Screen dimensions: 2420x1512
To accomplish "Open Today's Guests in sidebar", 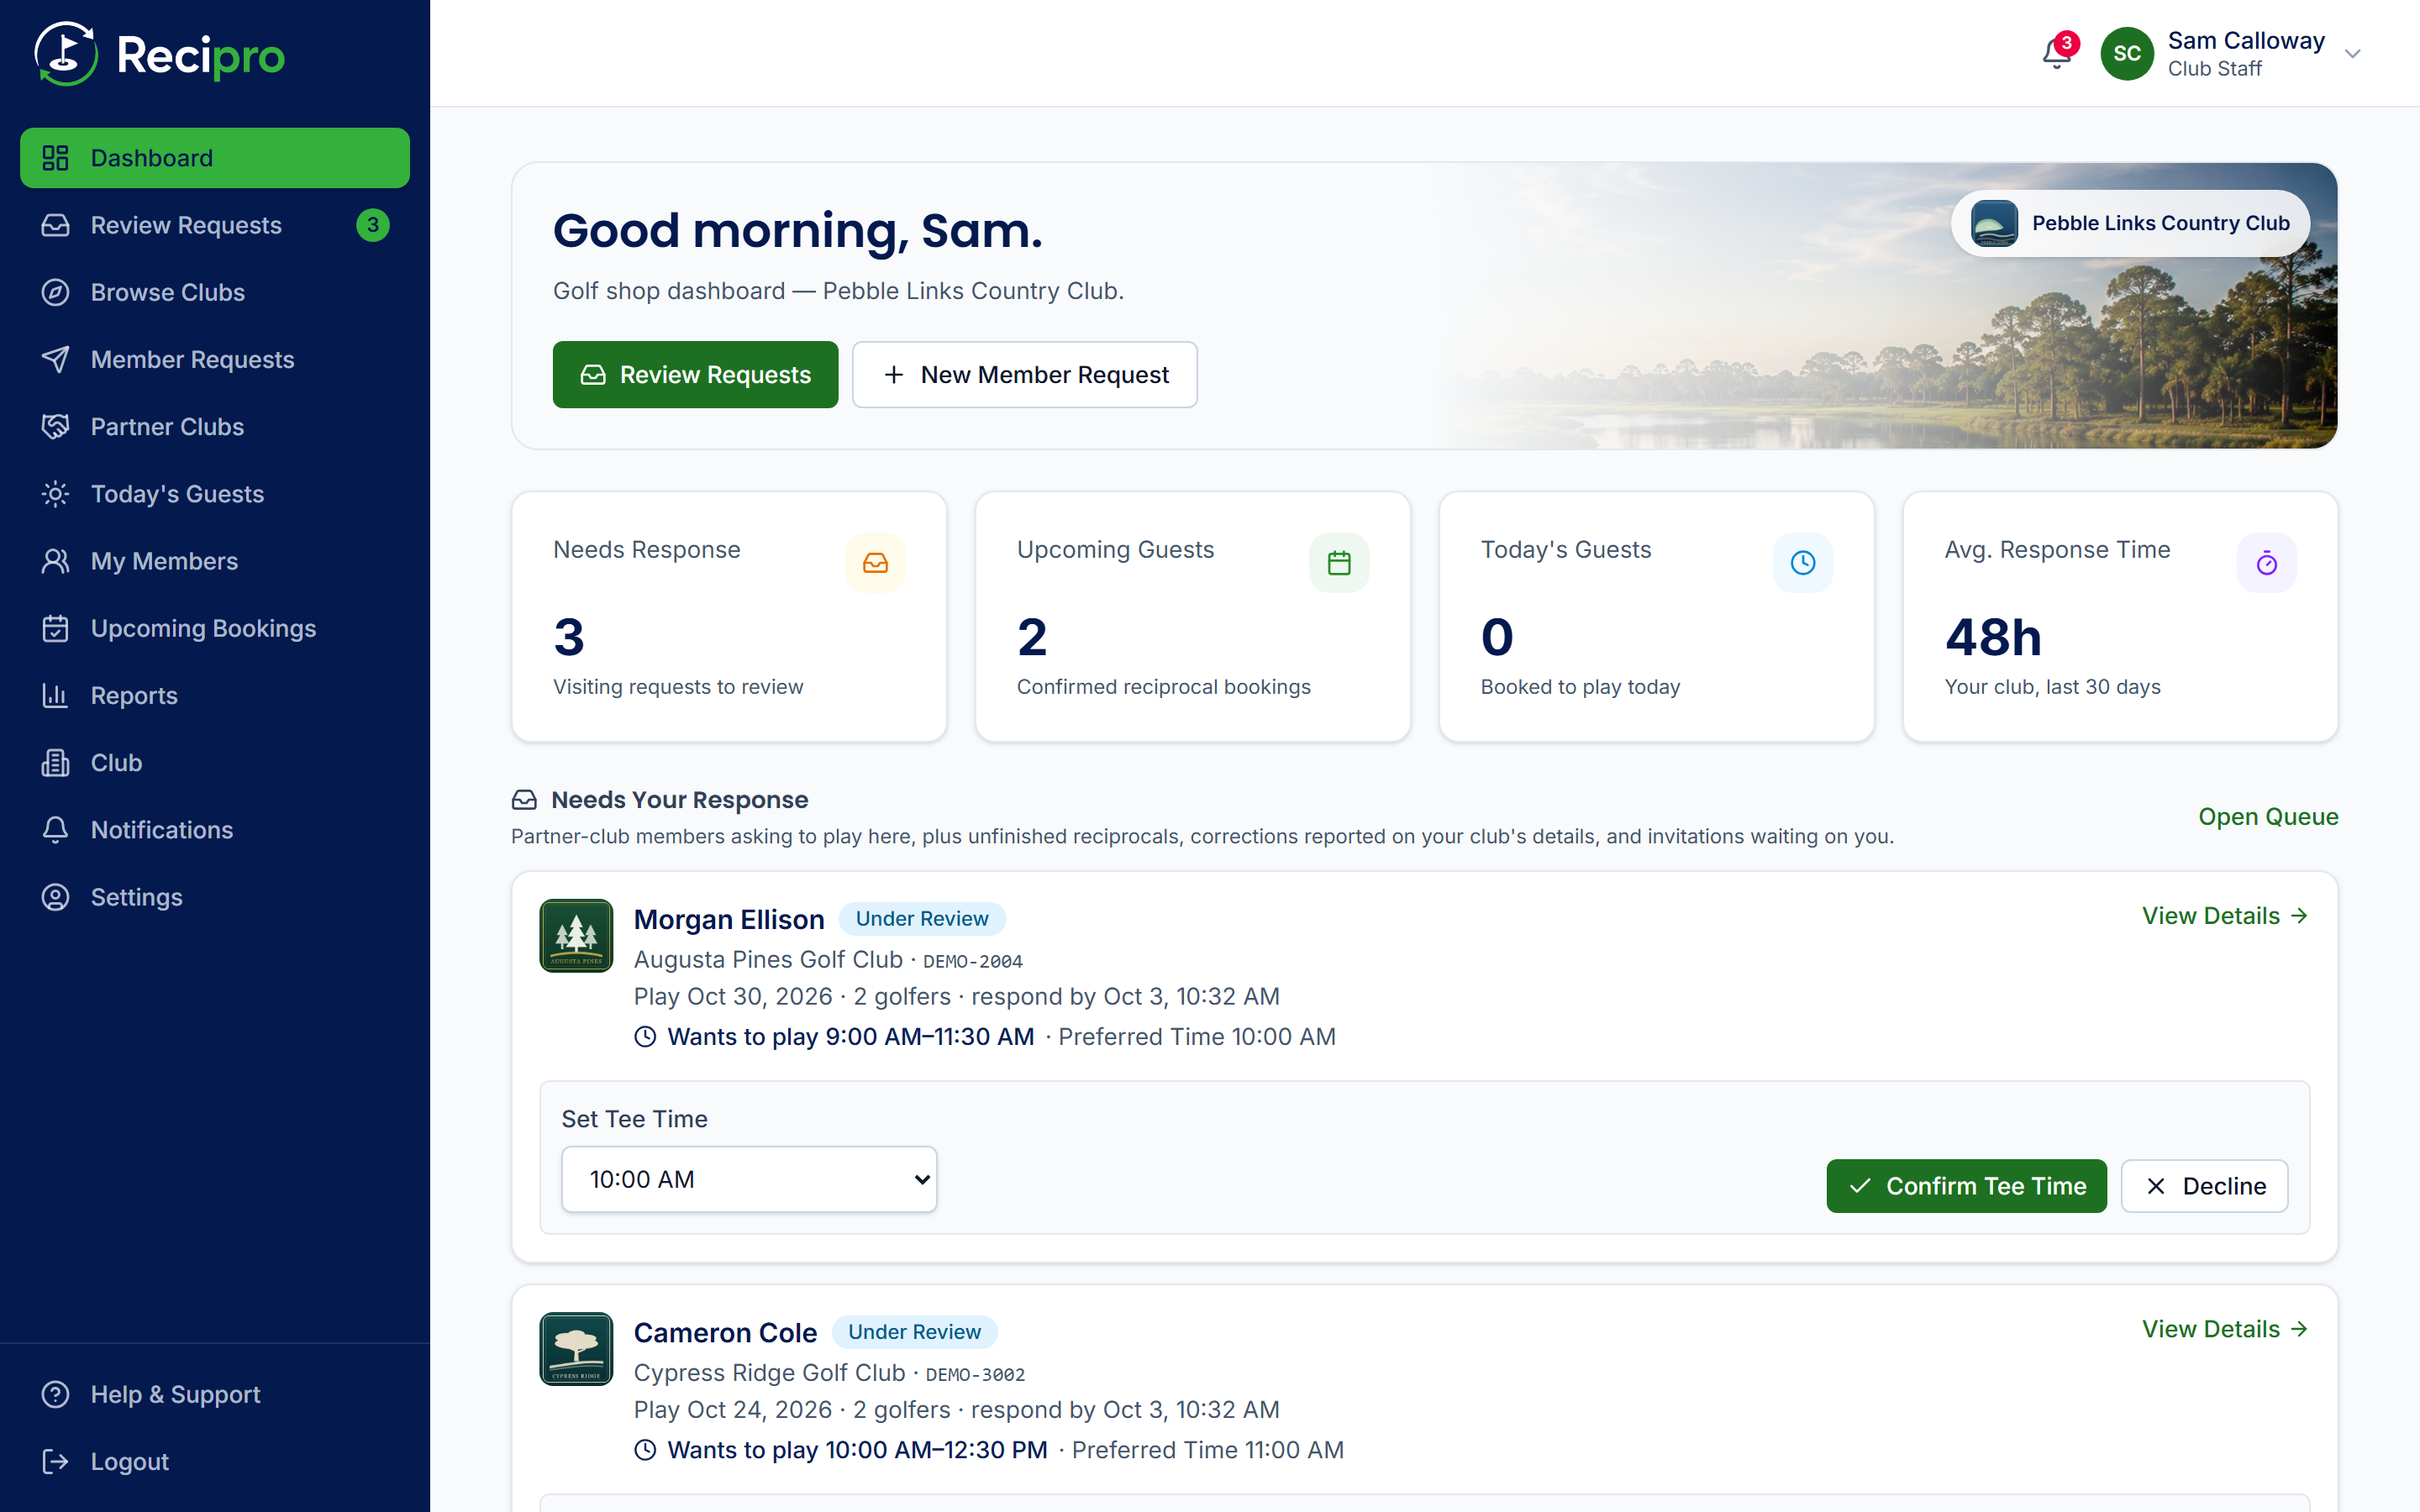I will [215, 494].
